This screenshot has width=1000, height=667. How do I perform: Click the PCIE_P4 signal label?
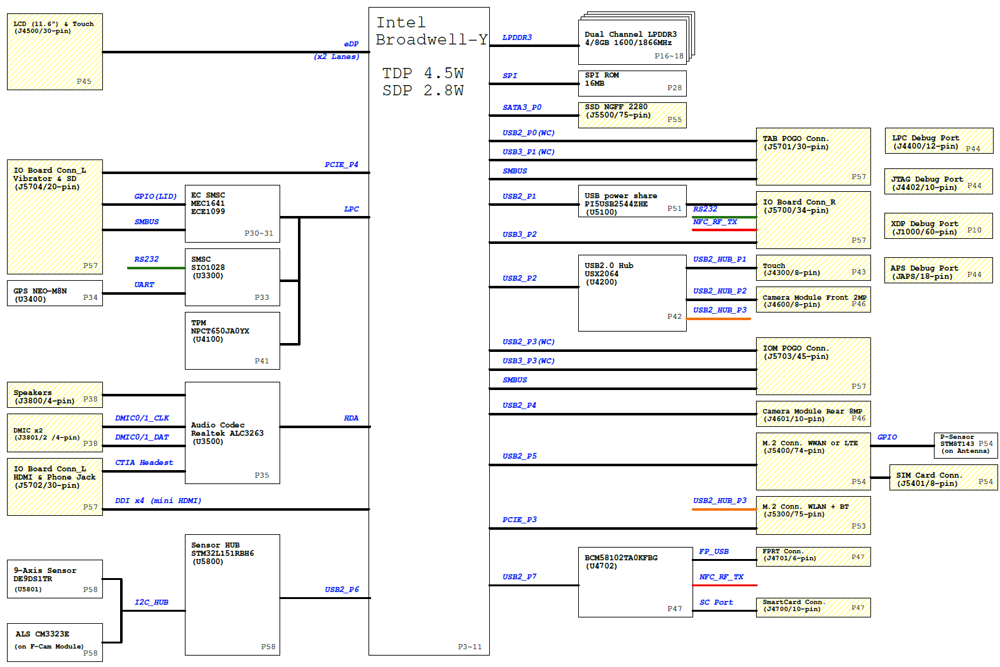tap(341, 165)
